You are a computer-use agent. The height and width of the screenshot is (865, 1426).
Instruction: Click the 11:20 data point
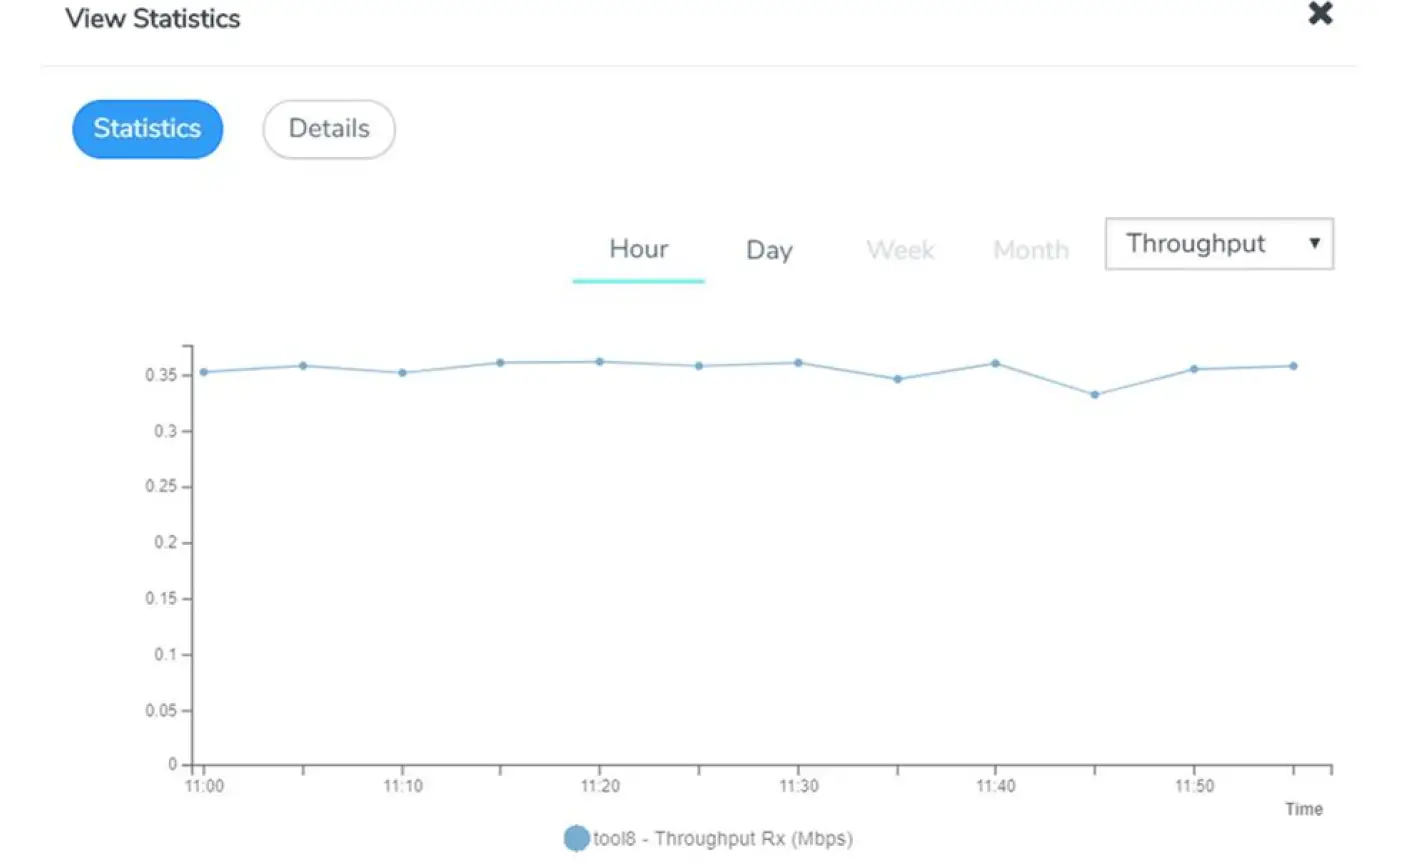click(x=600, y=362)
